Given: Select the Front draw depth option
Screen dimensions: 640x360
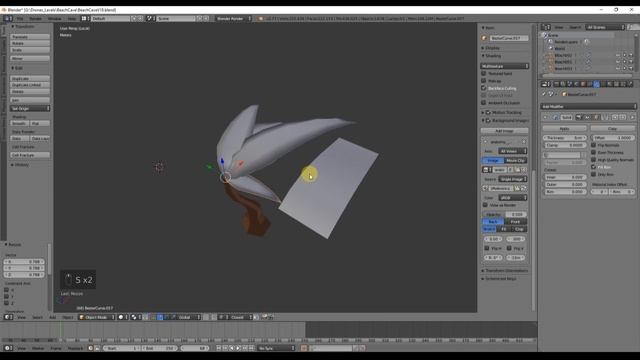Looking at the screenshot, I should click(516, 222).
